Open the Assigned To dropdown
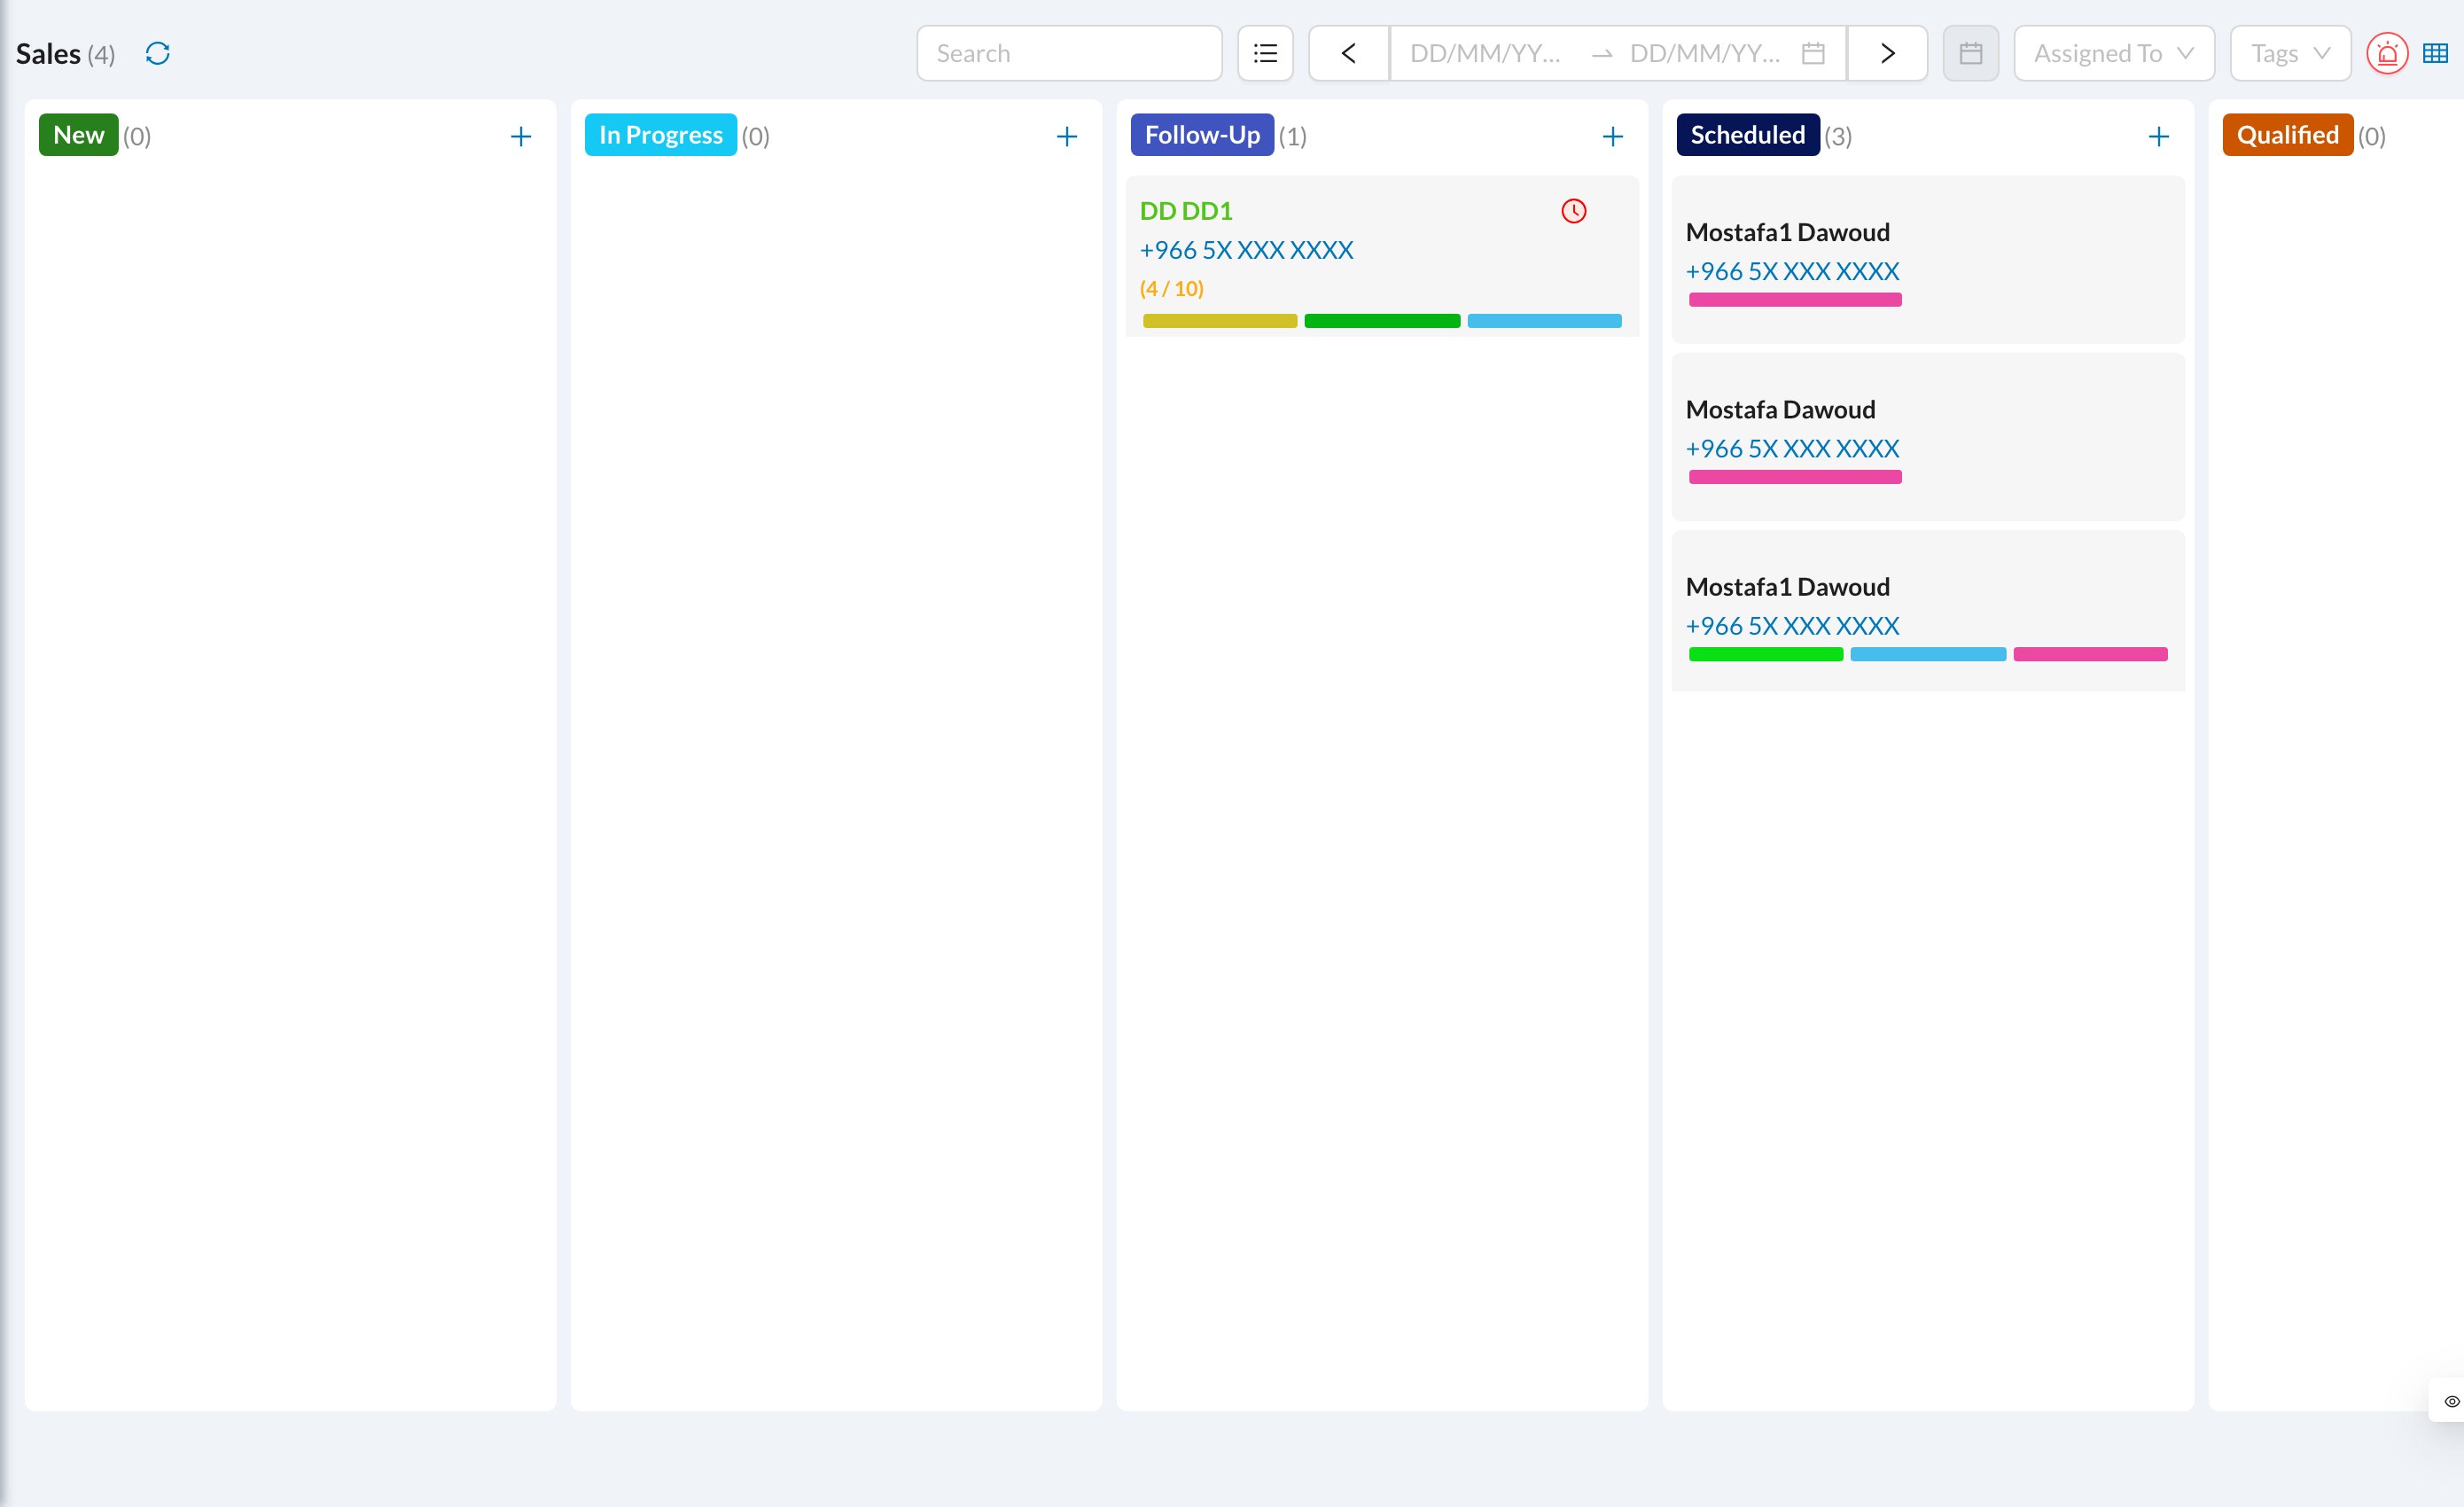The image size is (2464, 1507). [2114, 53]
